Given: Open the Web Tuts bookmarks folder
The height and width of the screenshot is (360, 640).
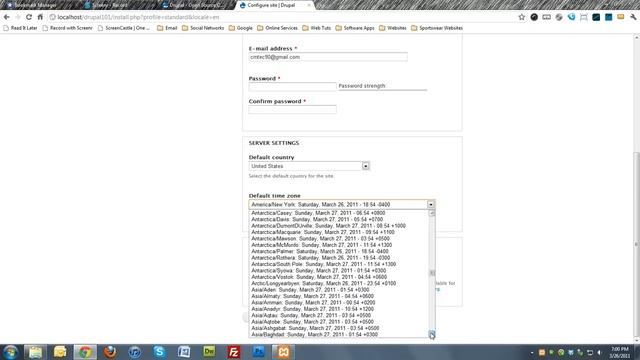Looking at the screenshot, I should (x=317, y=28).
